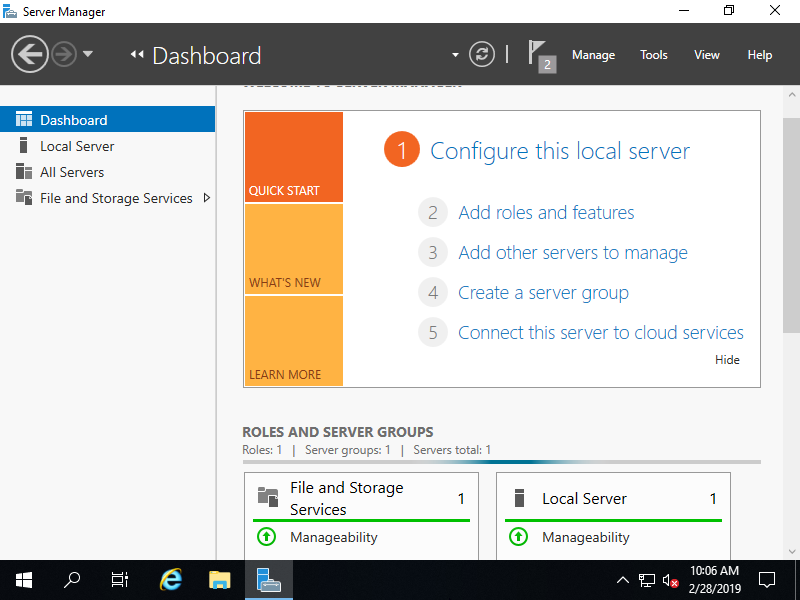Open the Manage menu
Image resolution: width=800 pixels, height=600 pixels.
593,55
